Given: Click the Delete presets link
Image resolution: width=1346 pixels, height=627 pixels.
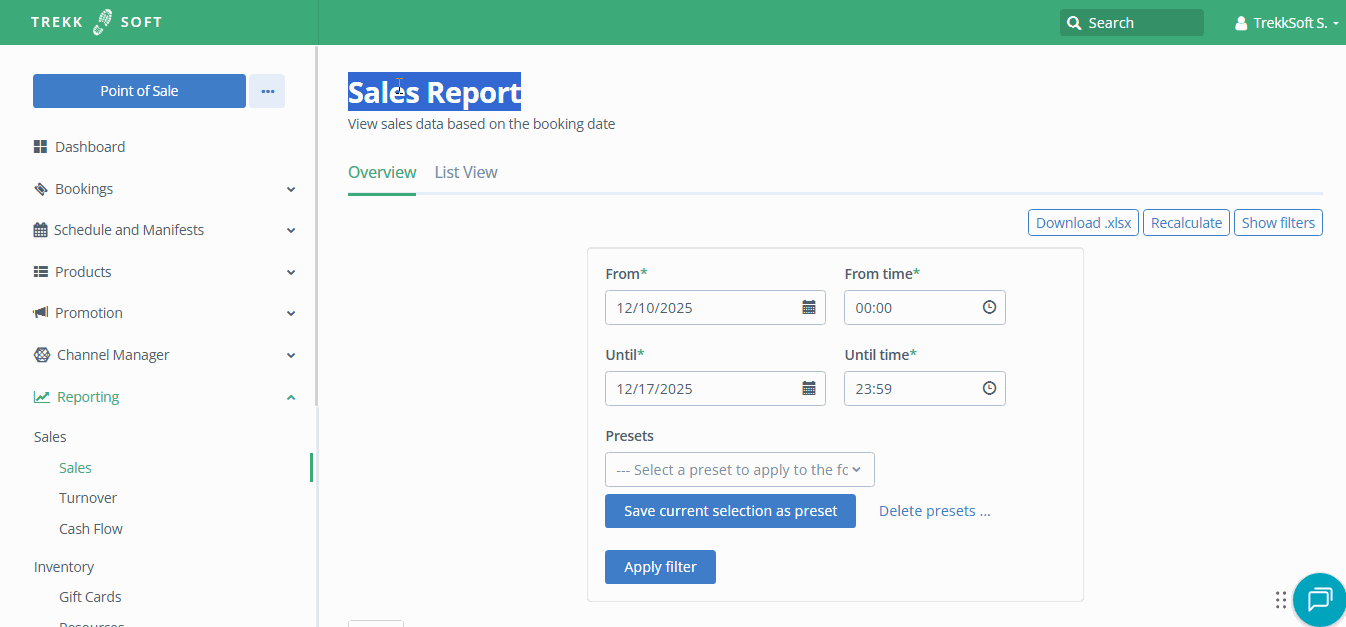Looking at the screenshot, I should click(934, 511).
